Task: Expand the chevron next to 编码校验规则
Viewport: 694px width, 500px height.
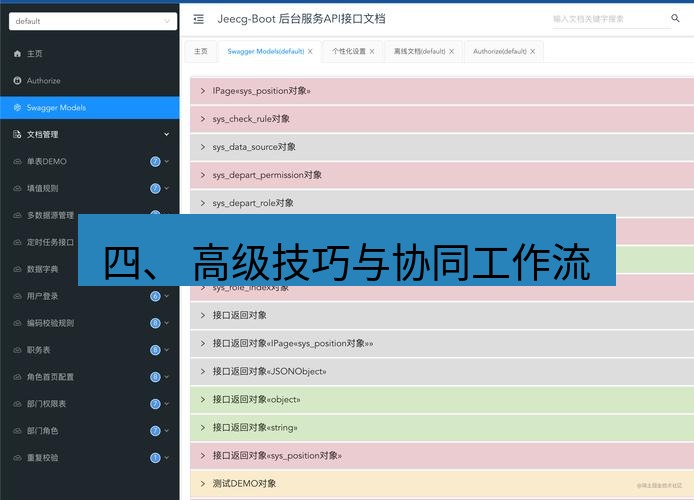Action: point(167,323)
